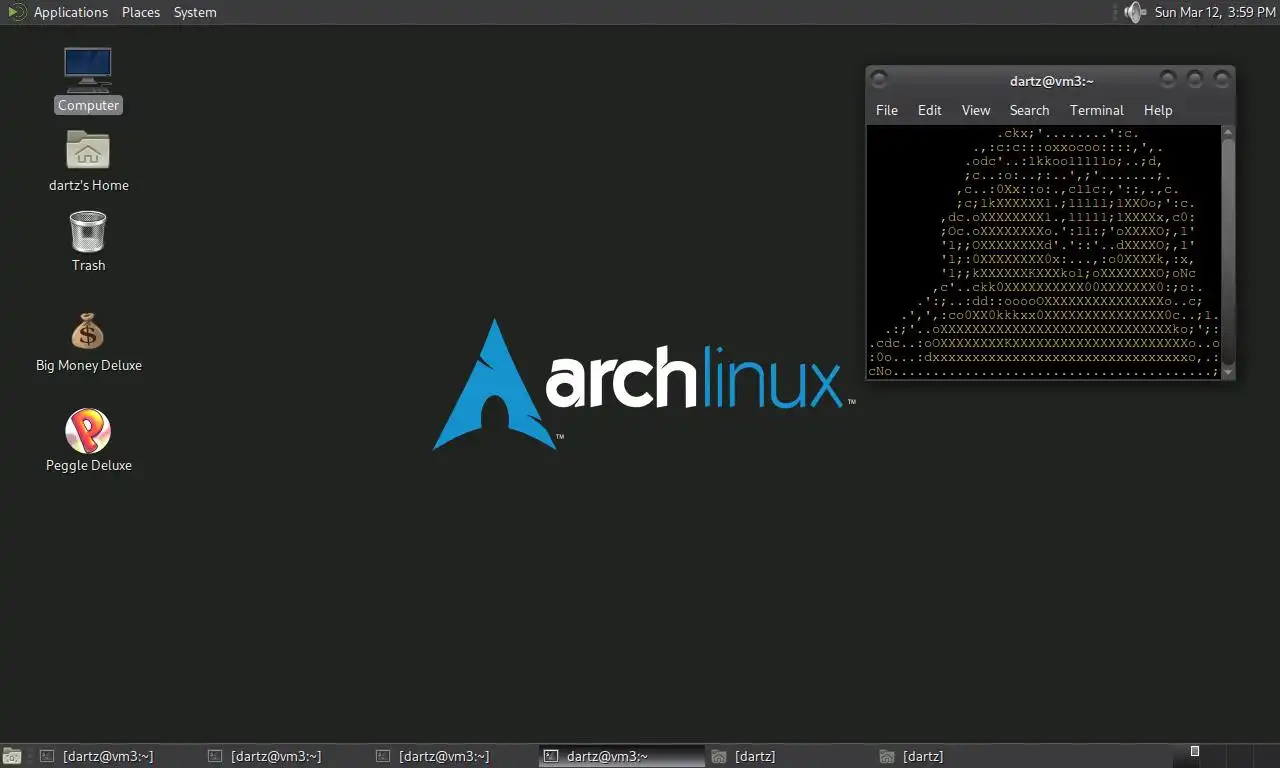
Task: Click the show desktop icon in the bottom panel
Action: point(12,756)
